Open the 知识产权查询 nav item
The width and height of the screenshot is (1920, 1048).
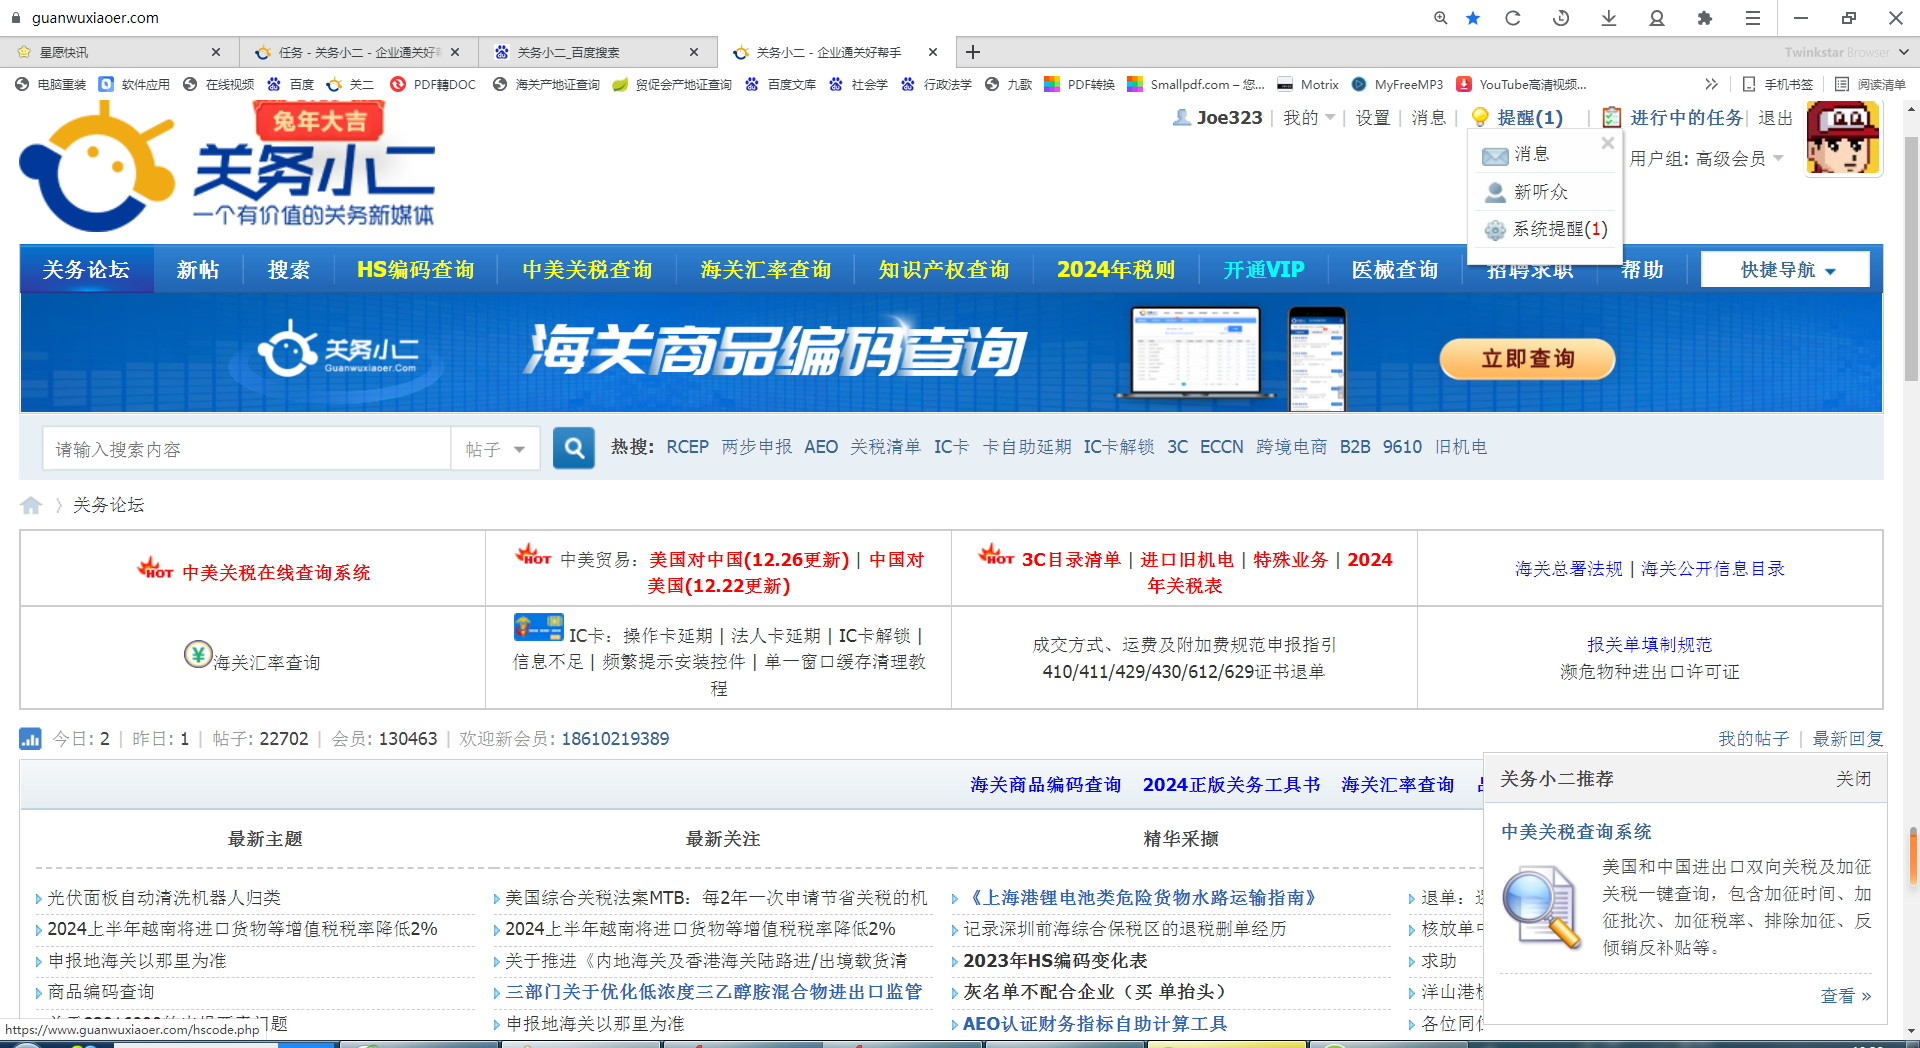[x=943, y=270]
